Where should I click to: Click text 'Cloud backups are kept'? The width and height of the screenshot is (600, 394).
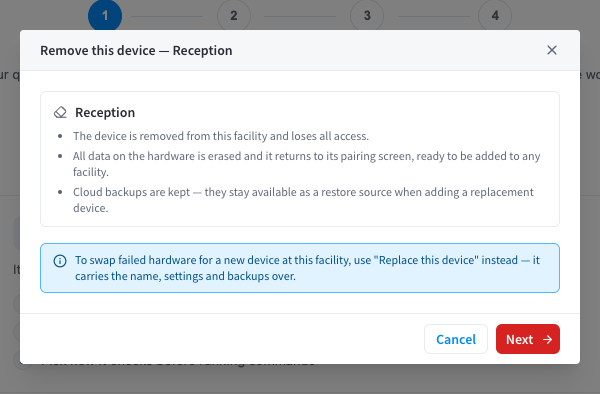tap(131, 192)
